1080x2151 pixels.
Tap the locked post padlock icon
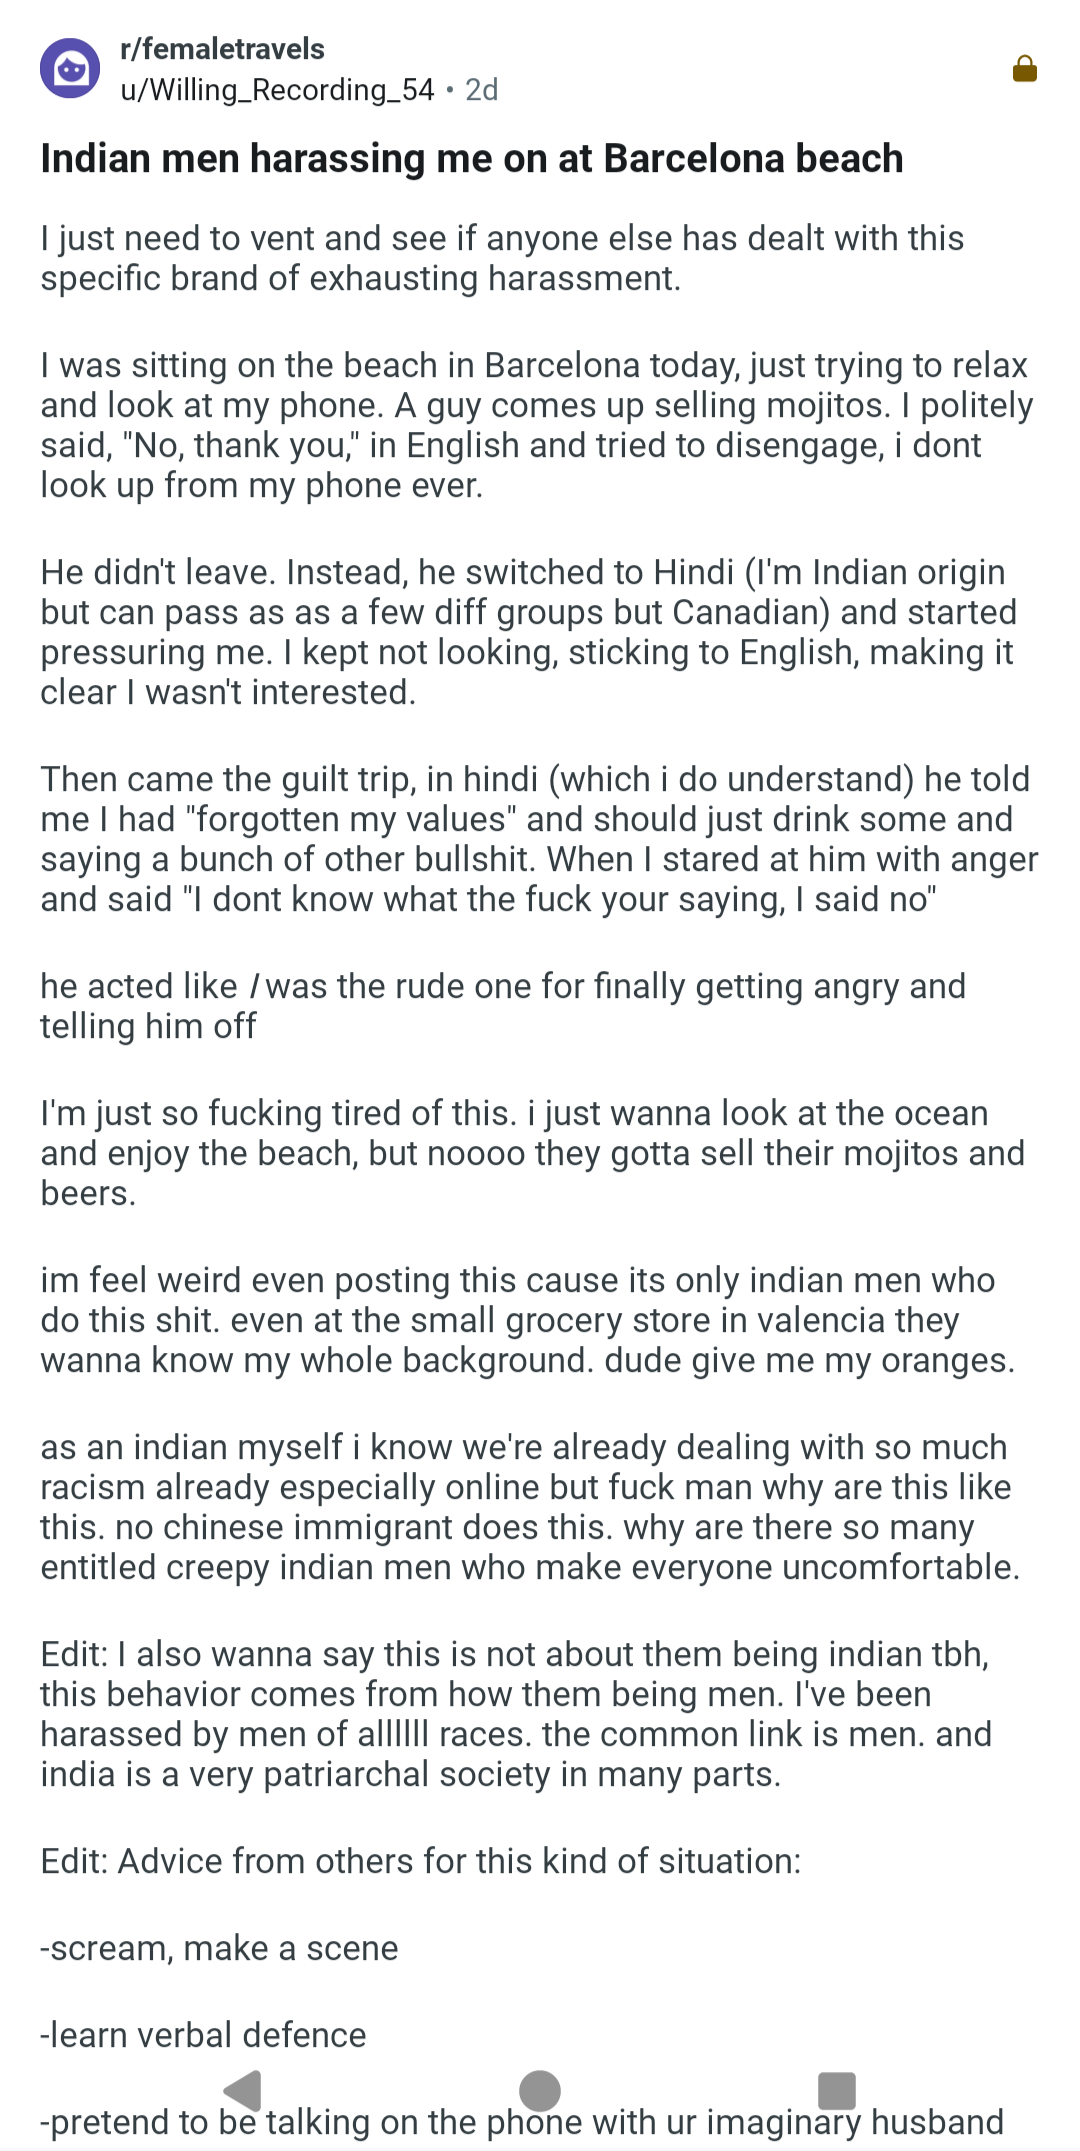click(1024, 69)
